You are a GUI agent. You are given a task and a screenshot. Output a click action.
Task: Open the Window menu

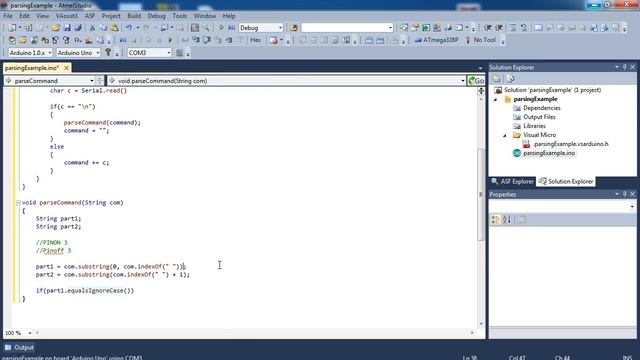[205, 16]
